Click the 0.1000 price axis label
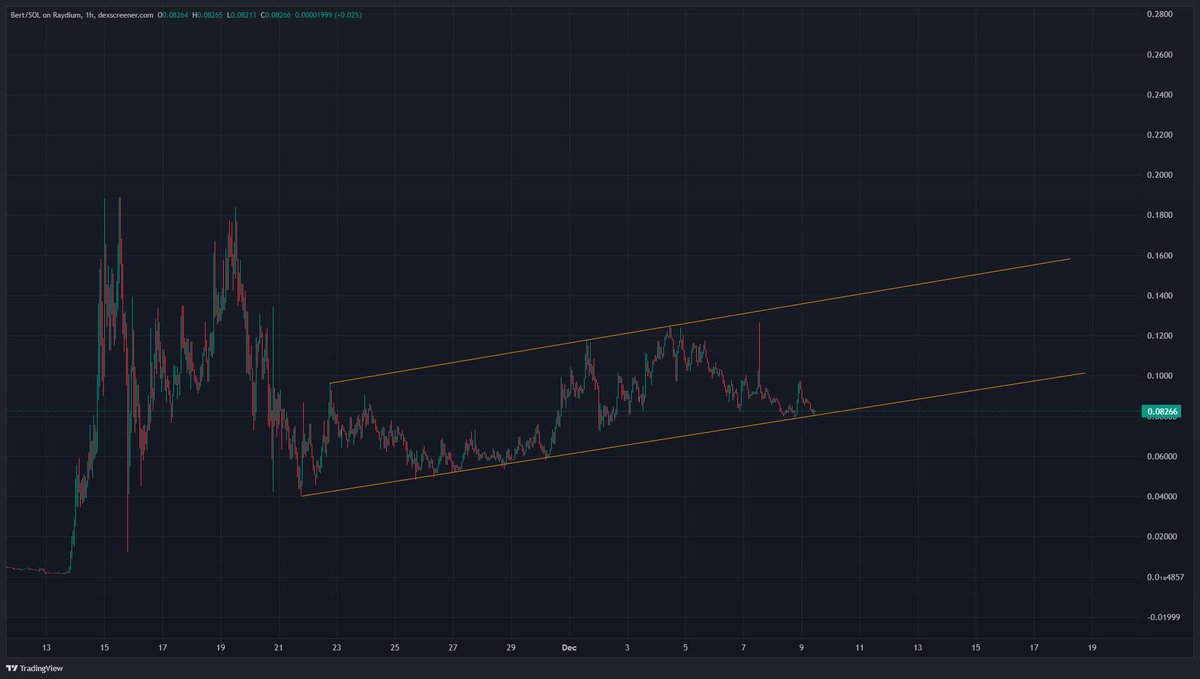 (1161, 376)
